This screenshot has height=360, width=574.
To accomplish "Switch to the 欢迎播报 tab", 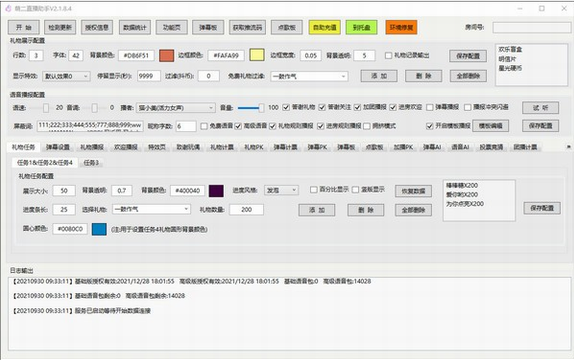I will (126, 147).
